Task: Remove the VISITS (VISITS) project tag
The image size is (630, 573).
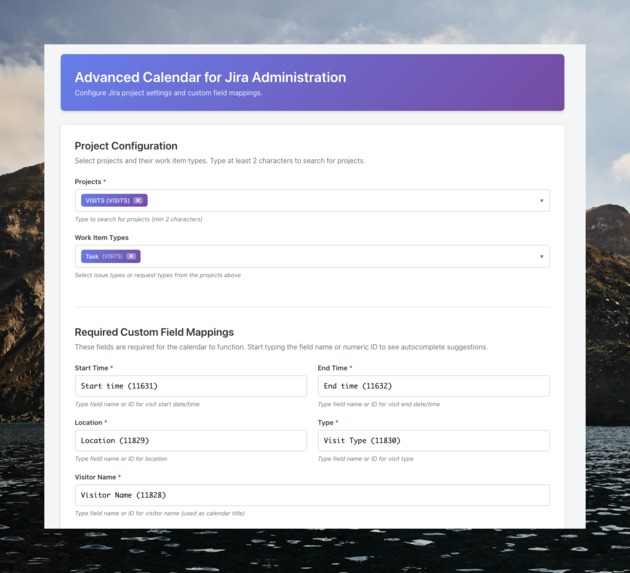Action: 138,201
